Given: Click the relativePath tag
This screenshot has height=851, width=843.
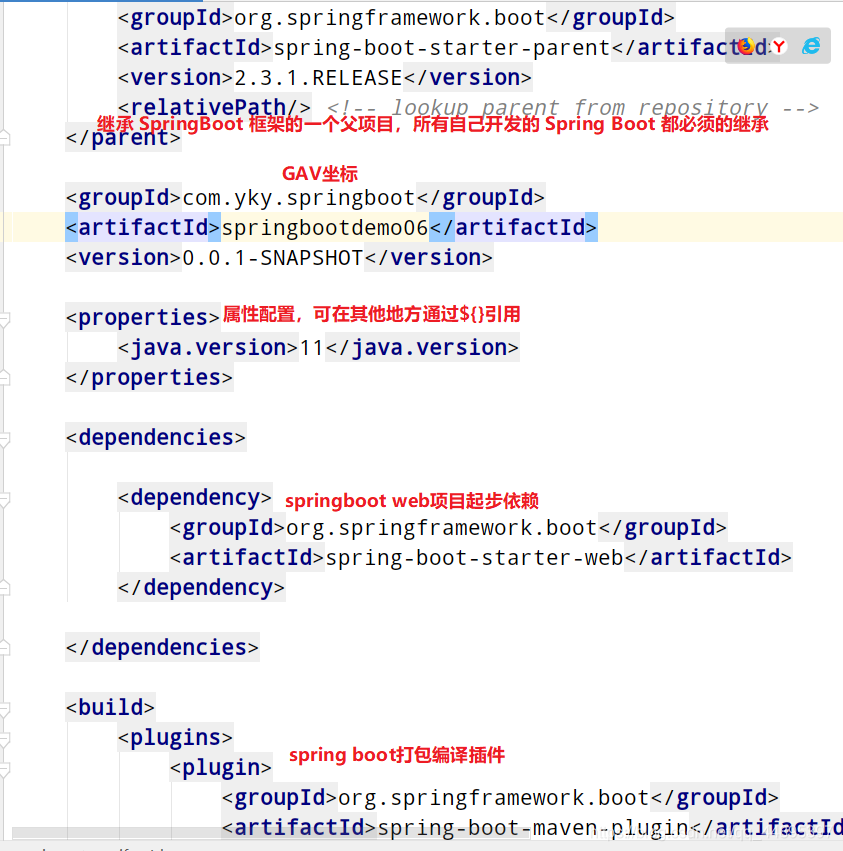Looking at the screenshot, I should pos(214,107).
